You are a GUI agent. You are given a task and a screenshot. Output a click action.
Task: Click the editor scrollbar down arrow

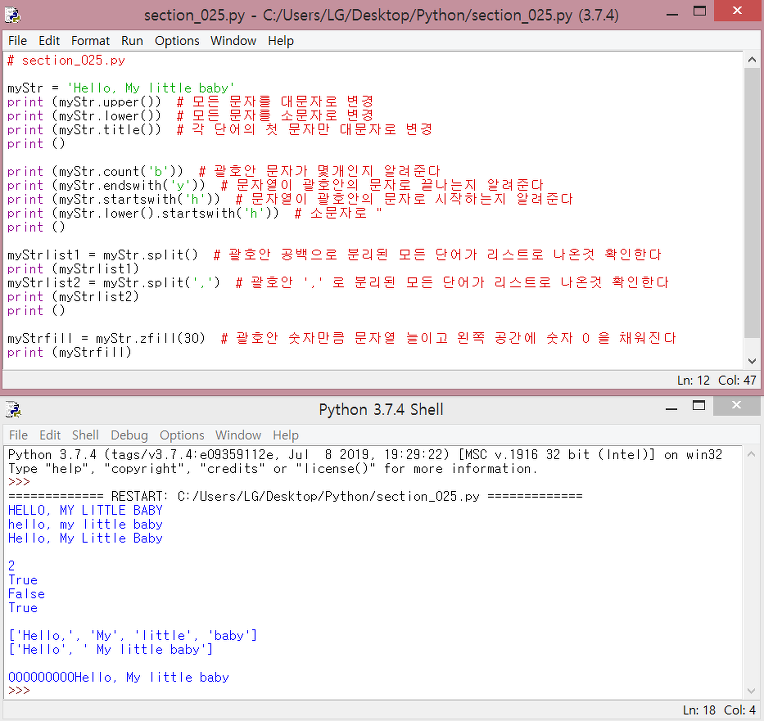(752, 361)
